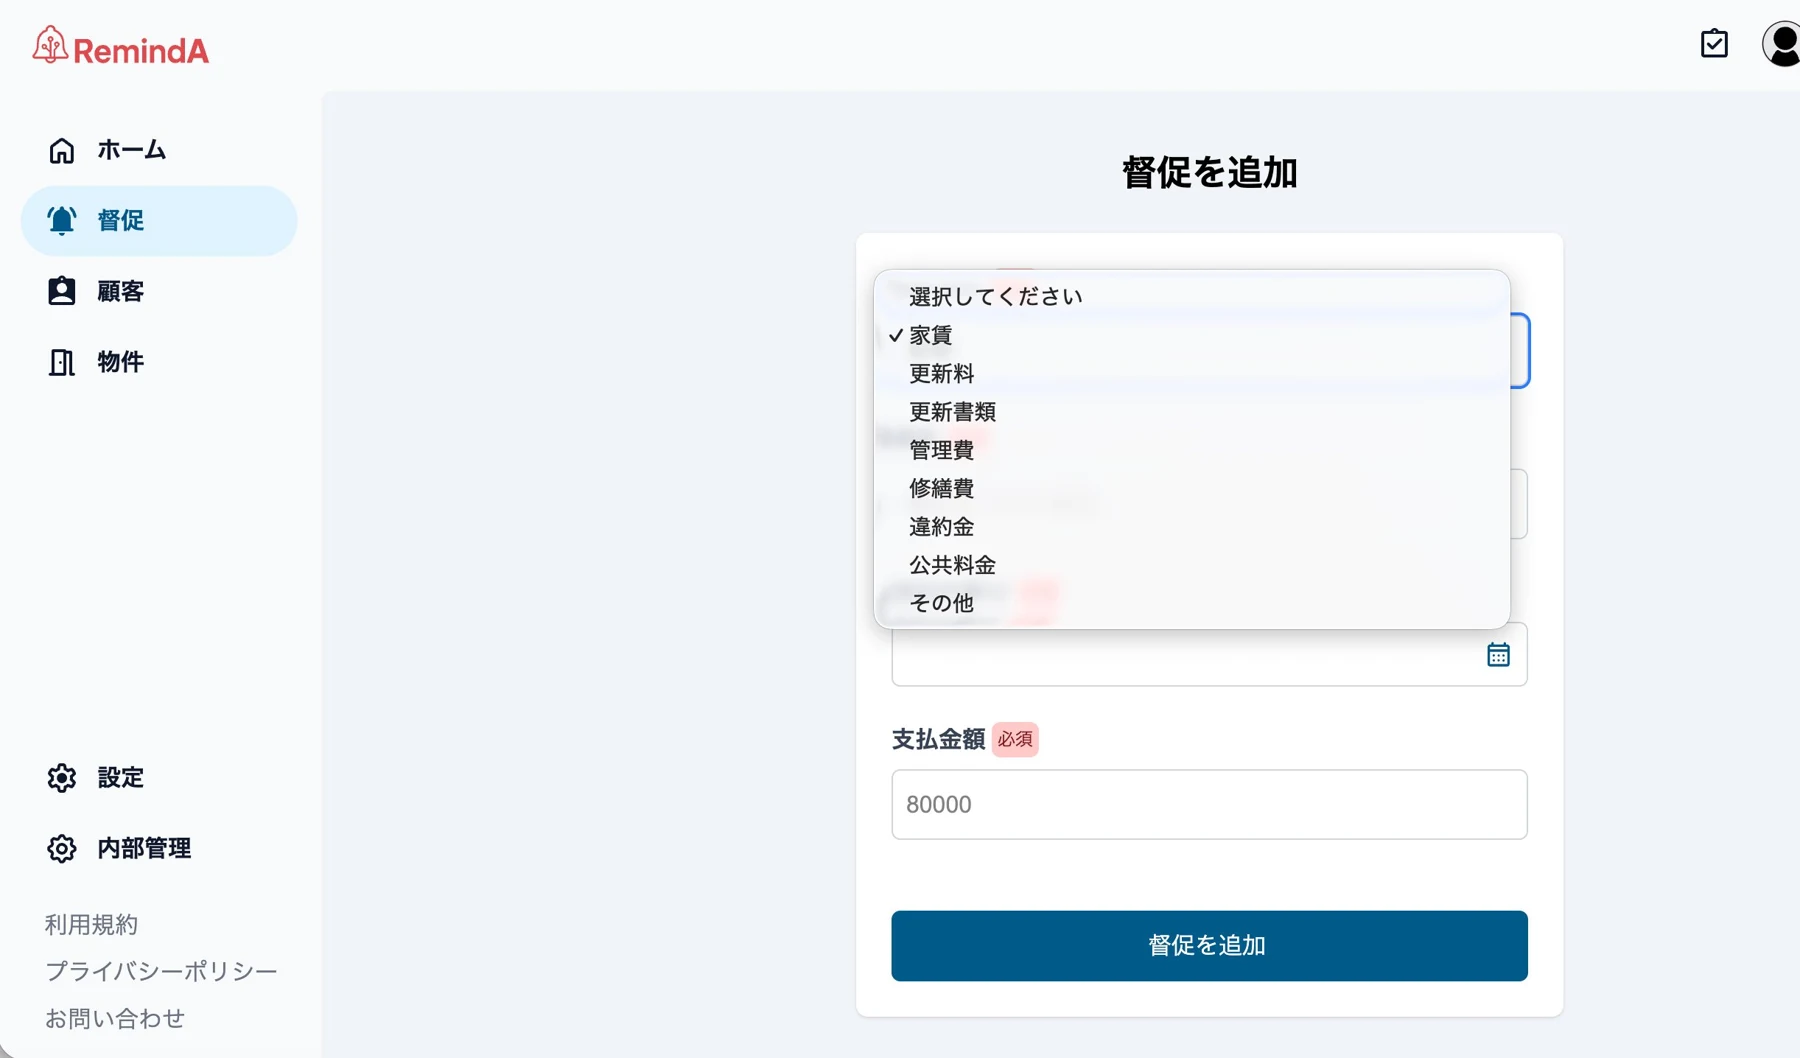This screenshot has width=1800, height=1058.
Task: Select 更新料 from the dropdown list
Action: (1192, 374)
